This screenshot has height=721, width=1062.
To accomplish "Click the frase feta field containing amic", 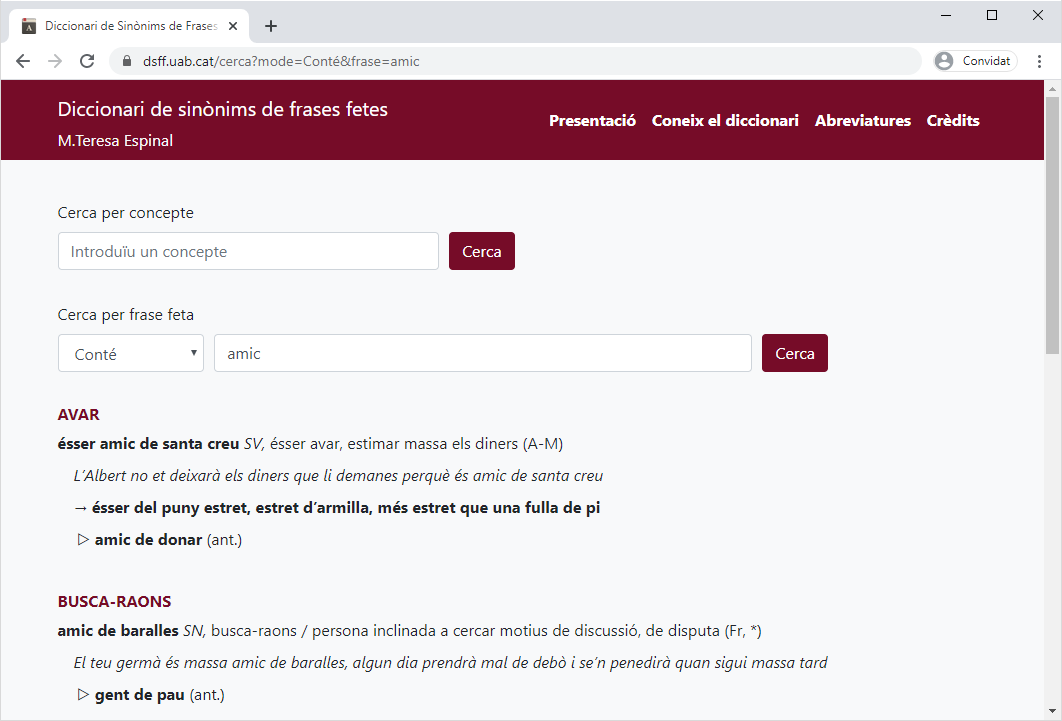I will (x=482, y=353).
